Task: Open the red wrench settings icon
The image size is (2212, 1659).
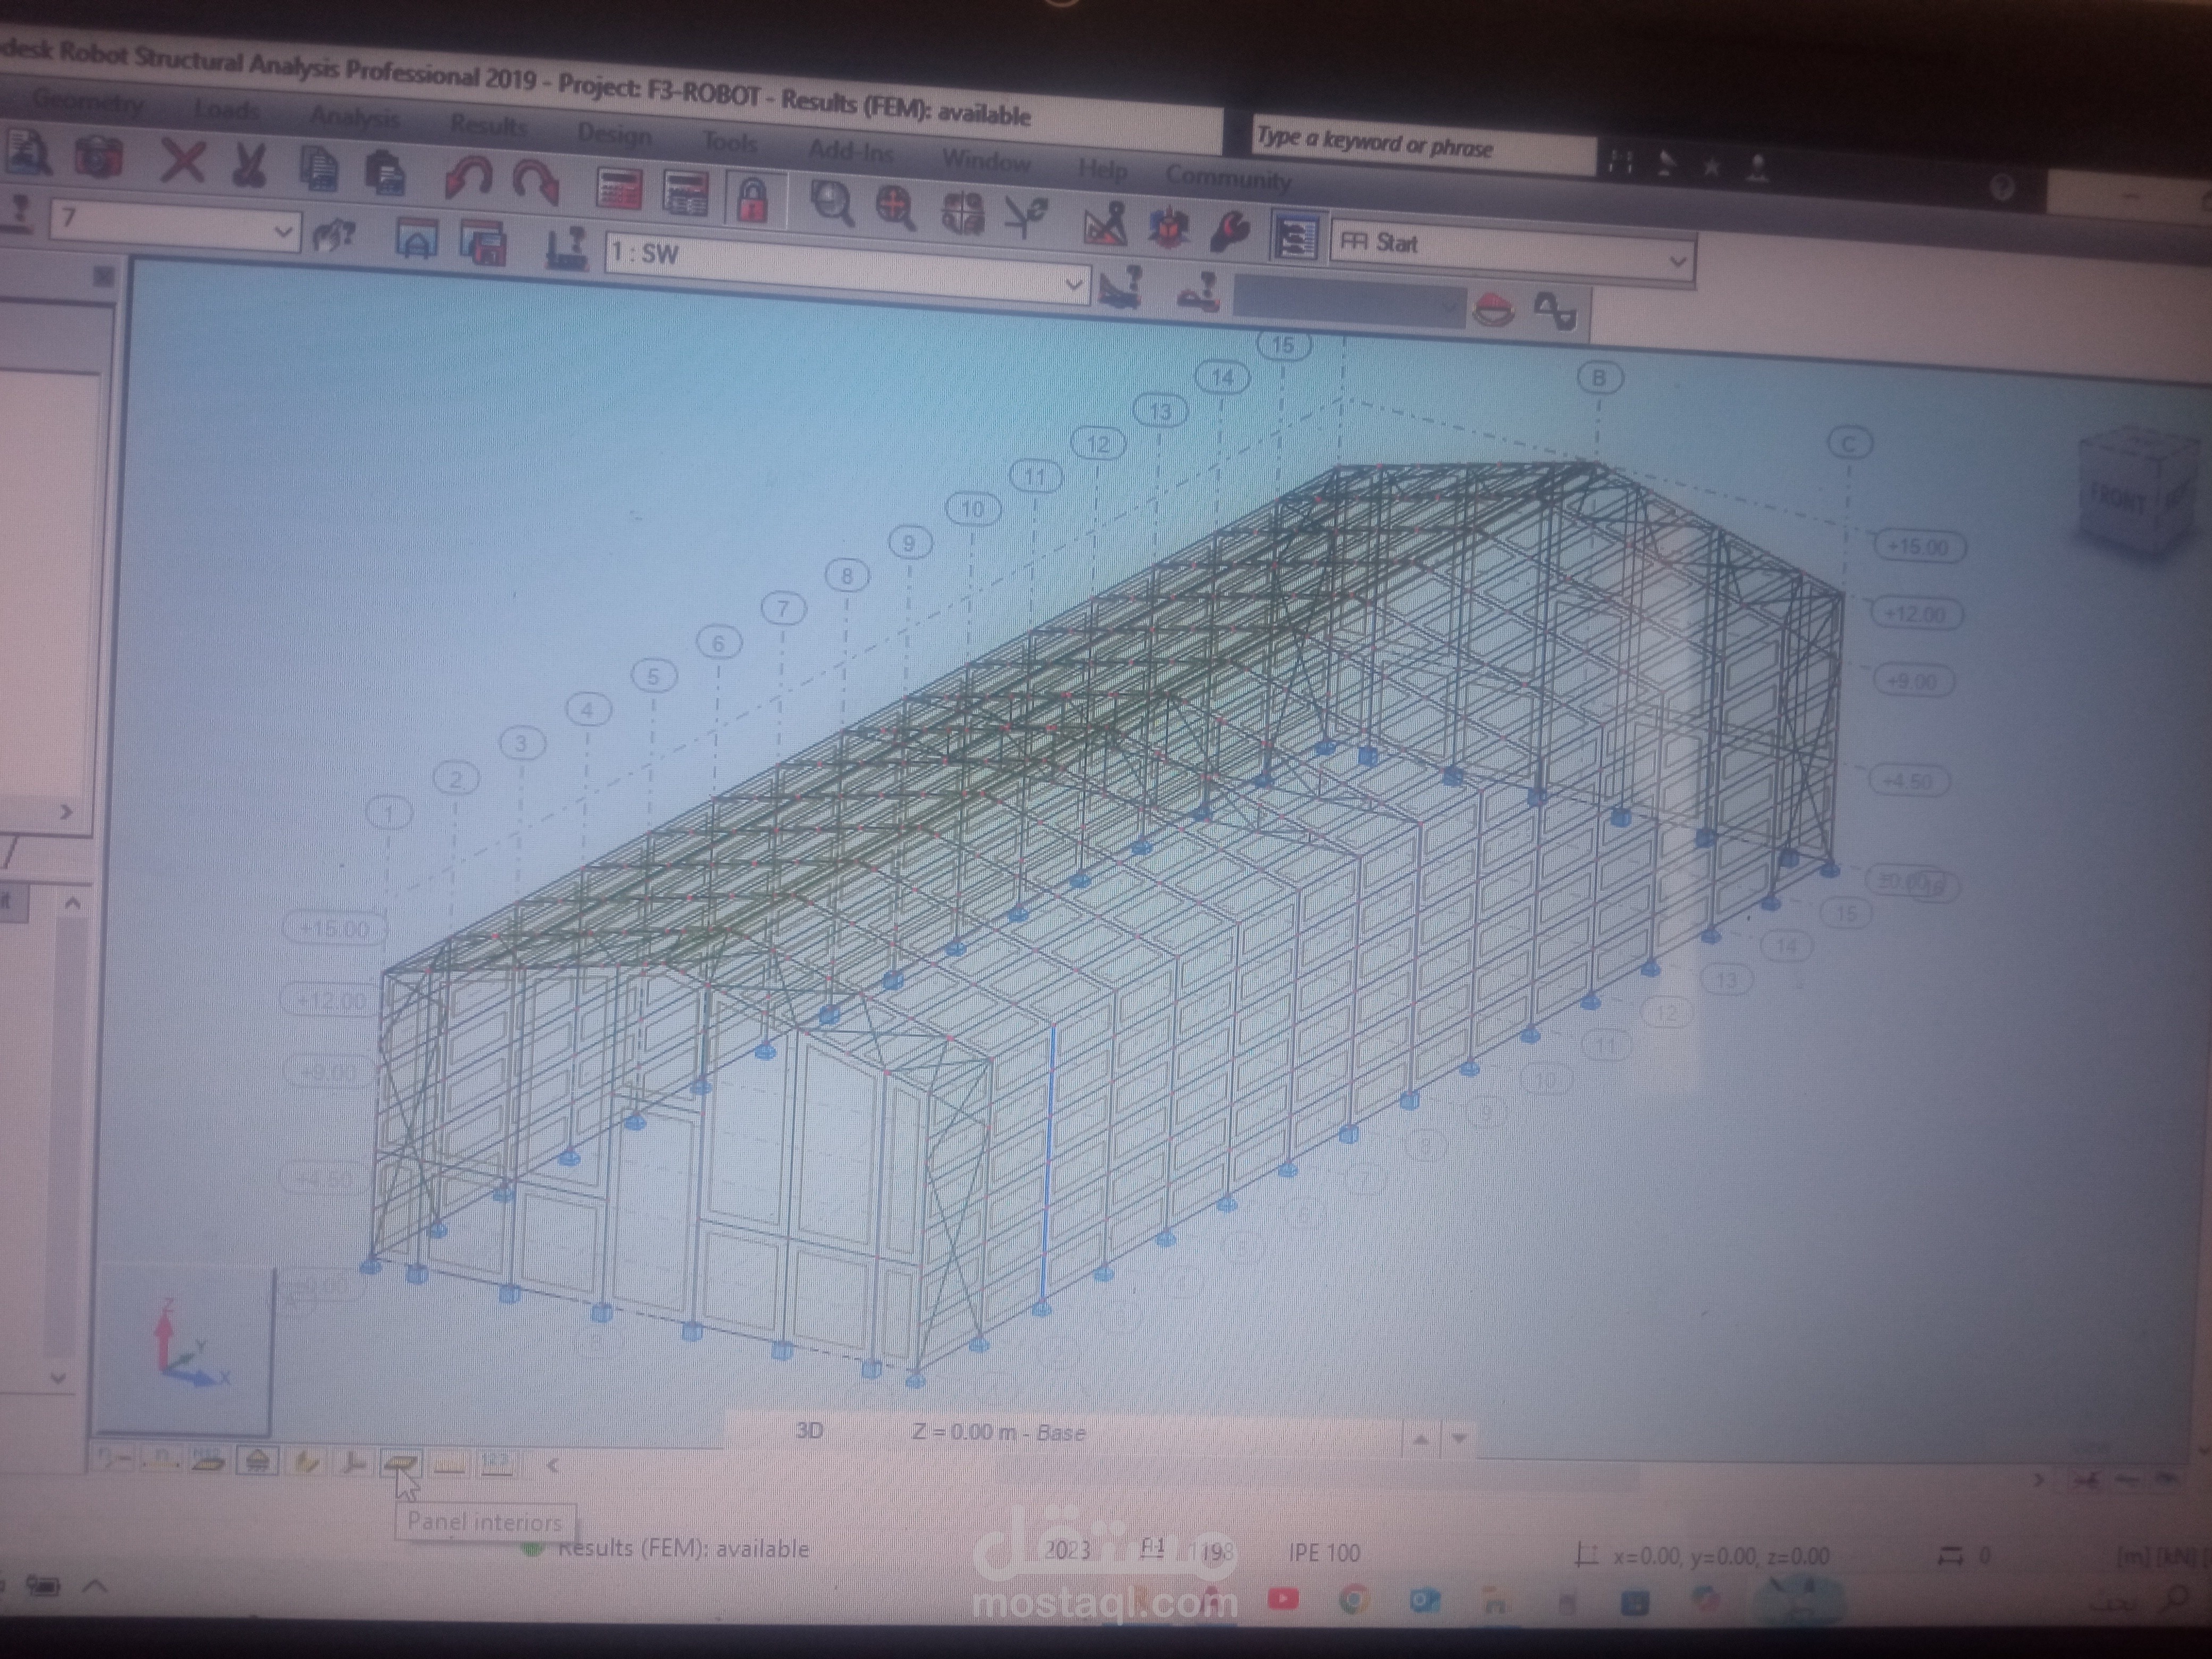Action: coord(1231,231)
